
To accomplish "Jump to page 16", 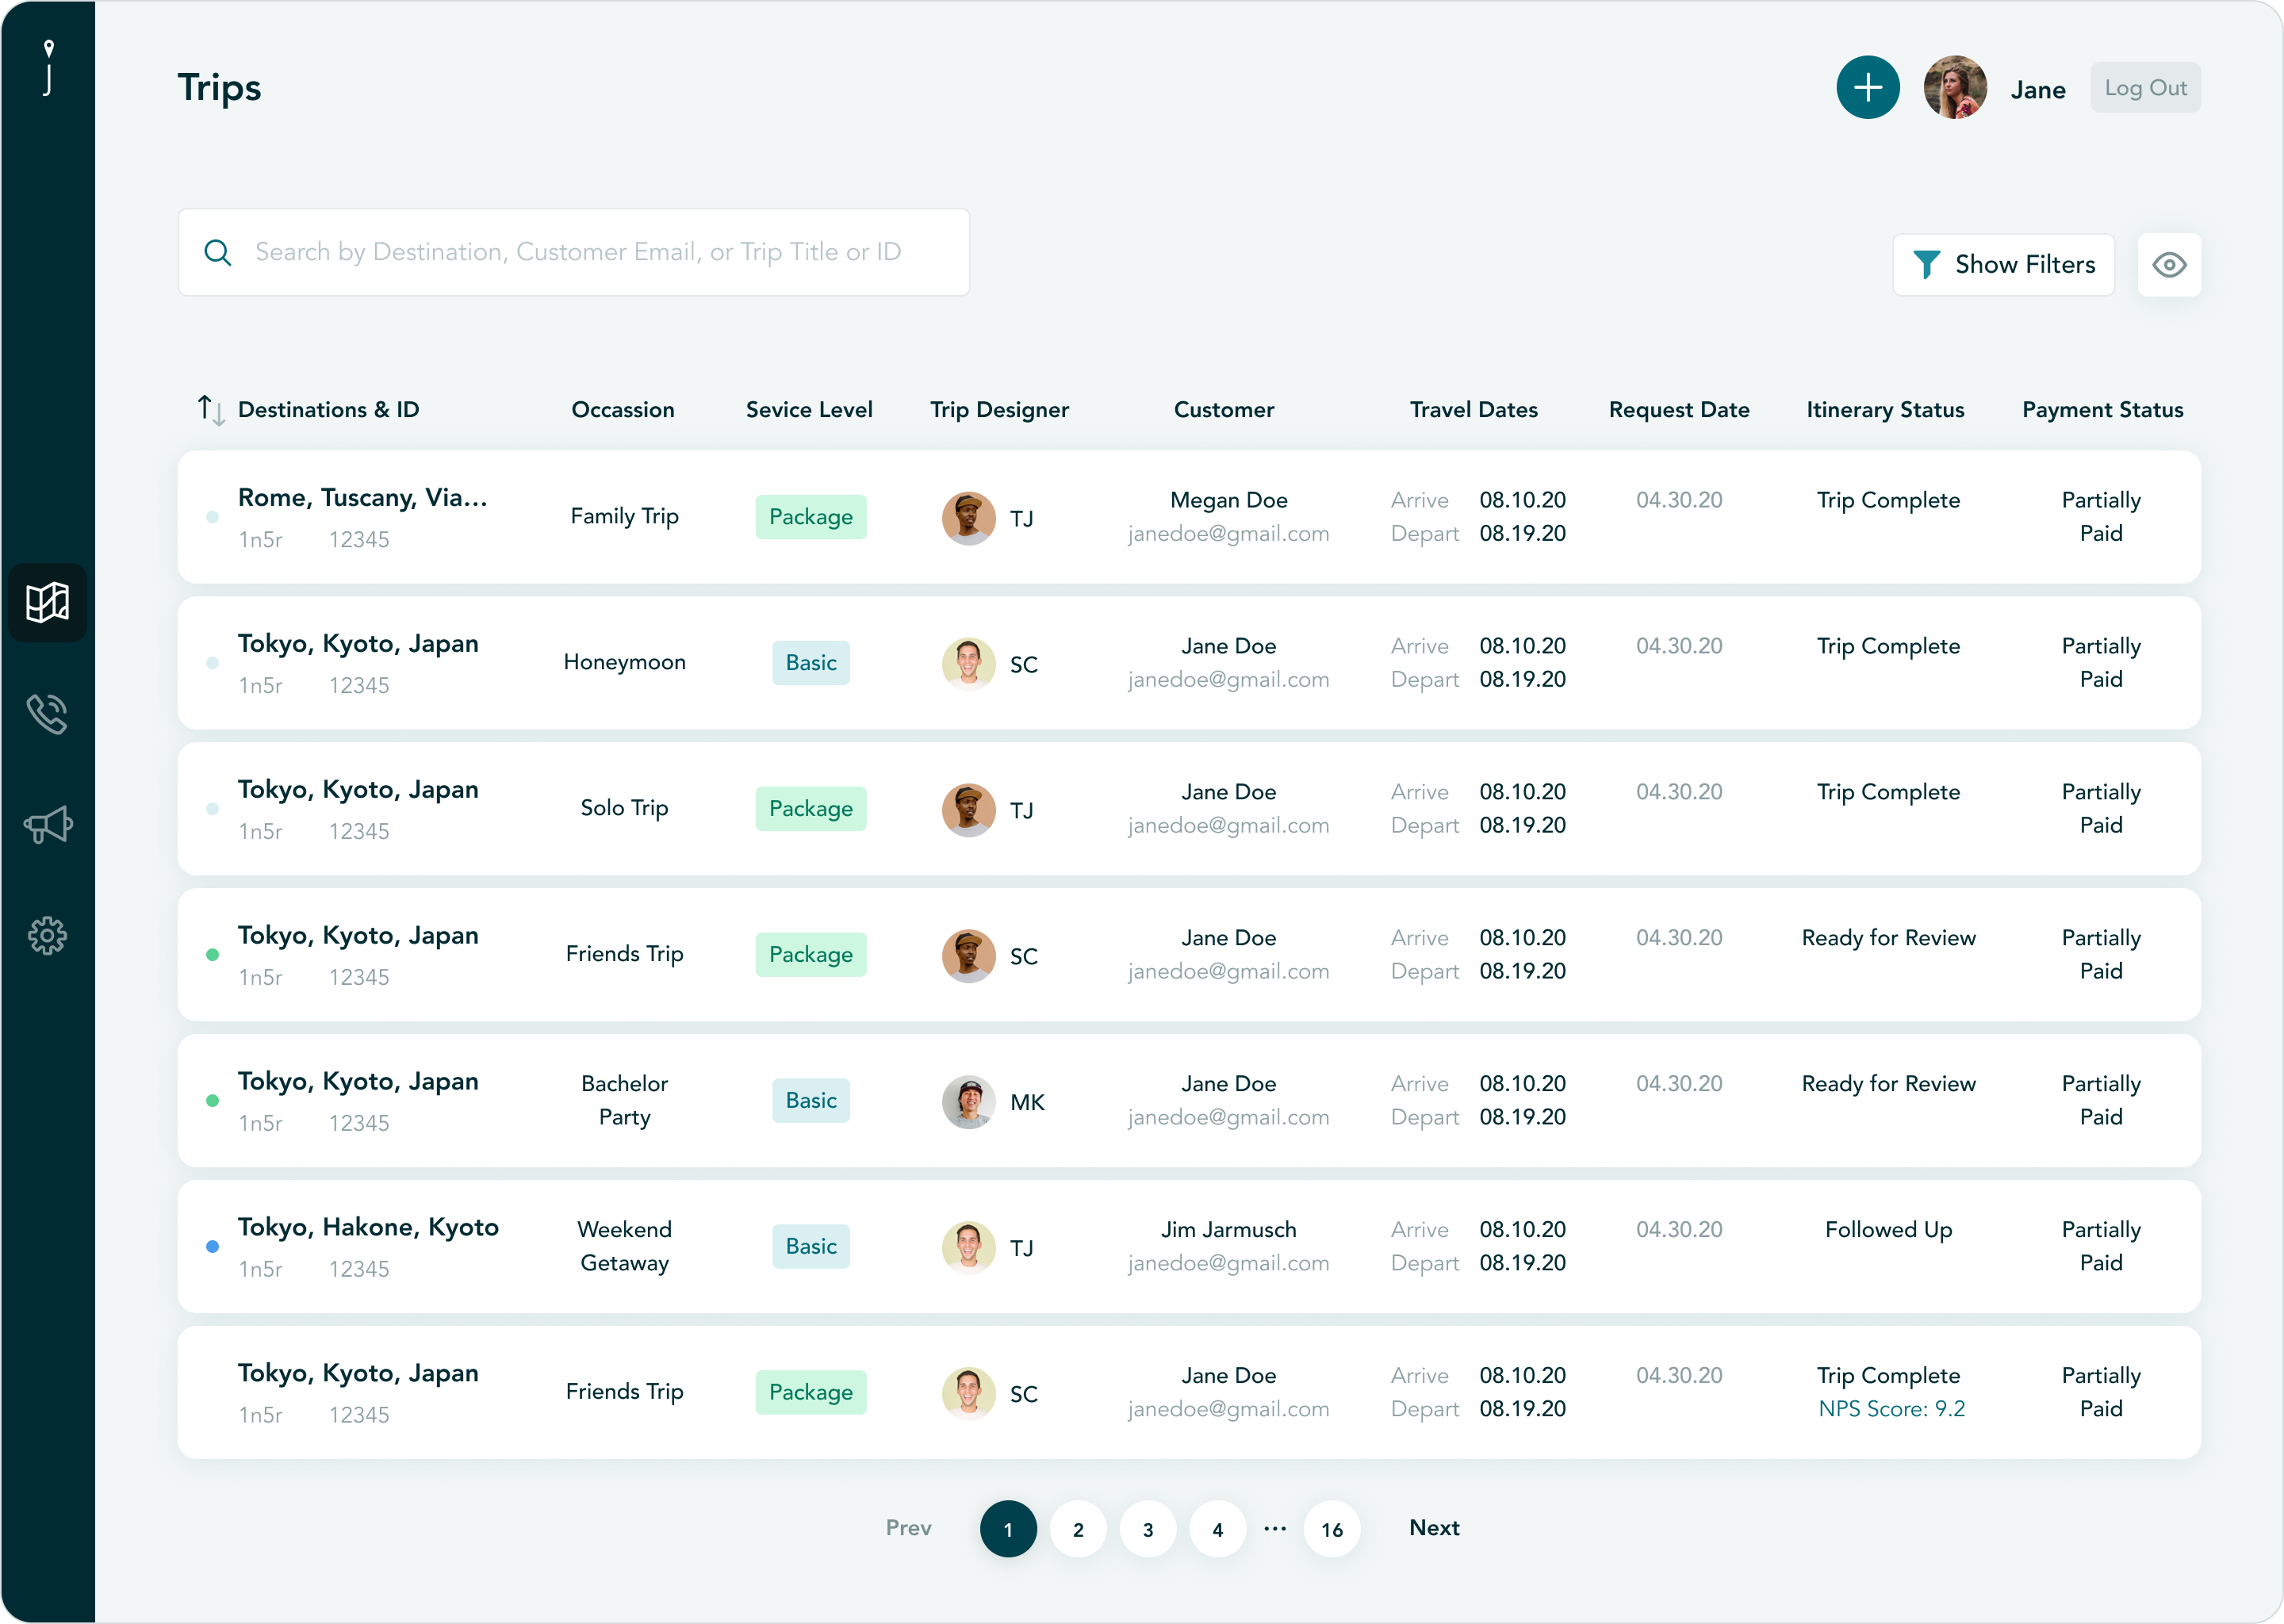I will click(x=1331, y=1529).
